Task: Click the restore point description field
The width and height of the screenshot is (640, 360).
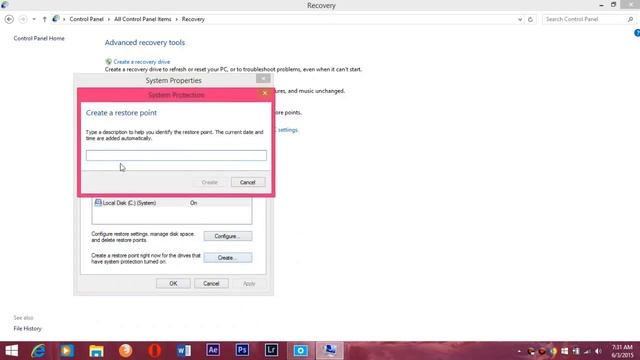Action: [176, 155]
